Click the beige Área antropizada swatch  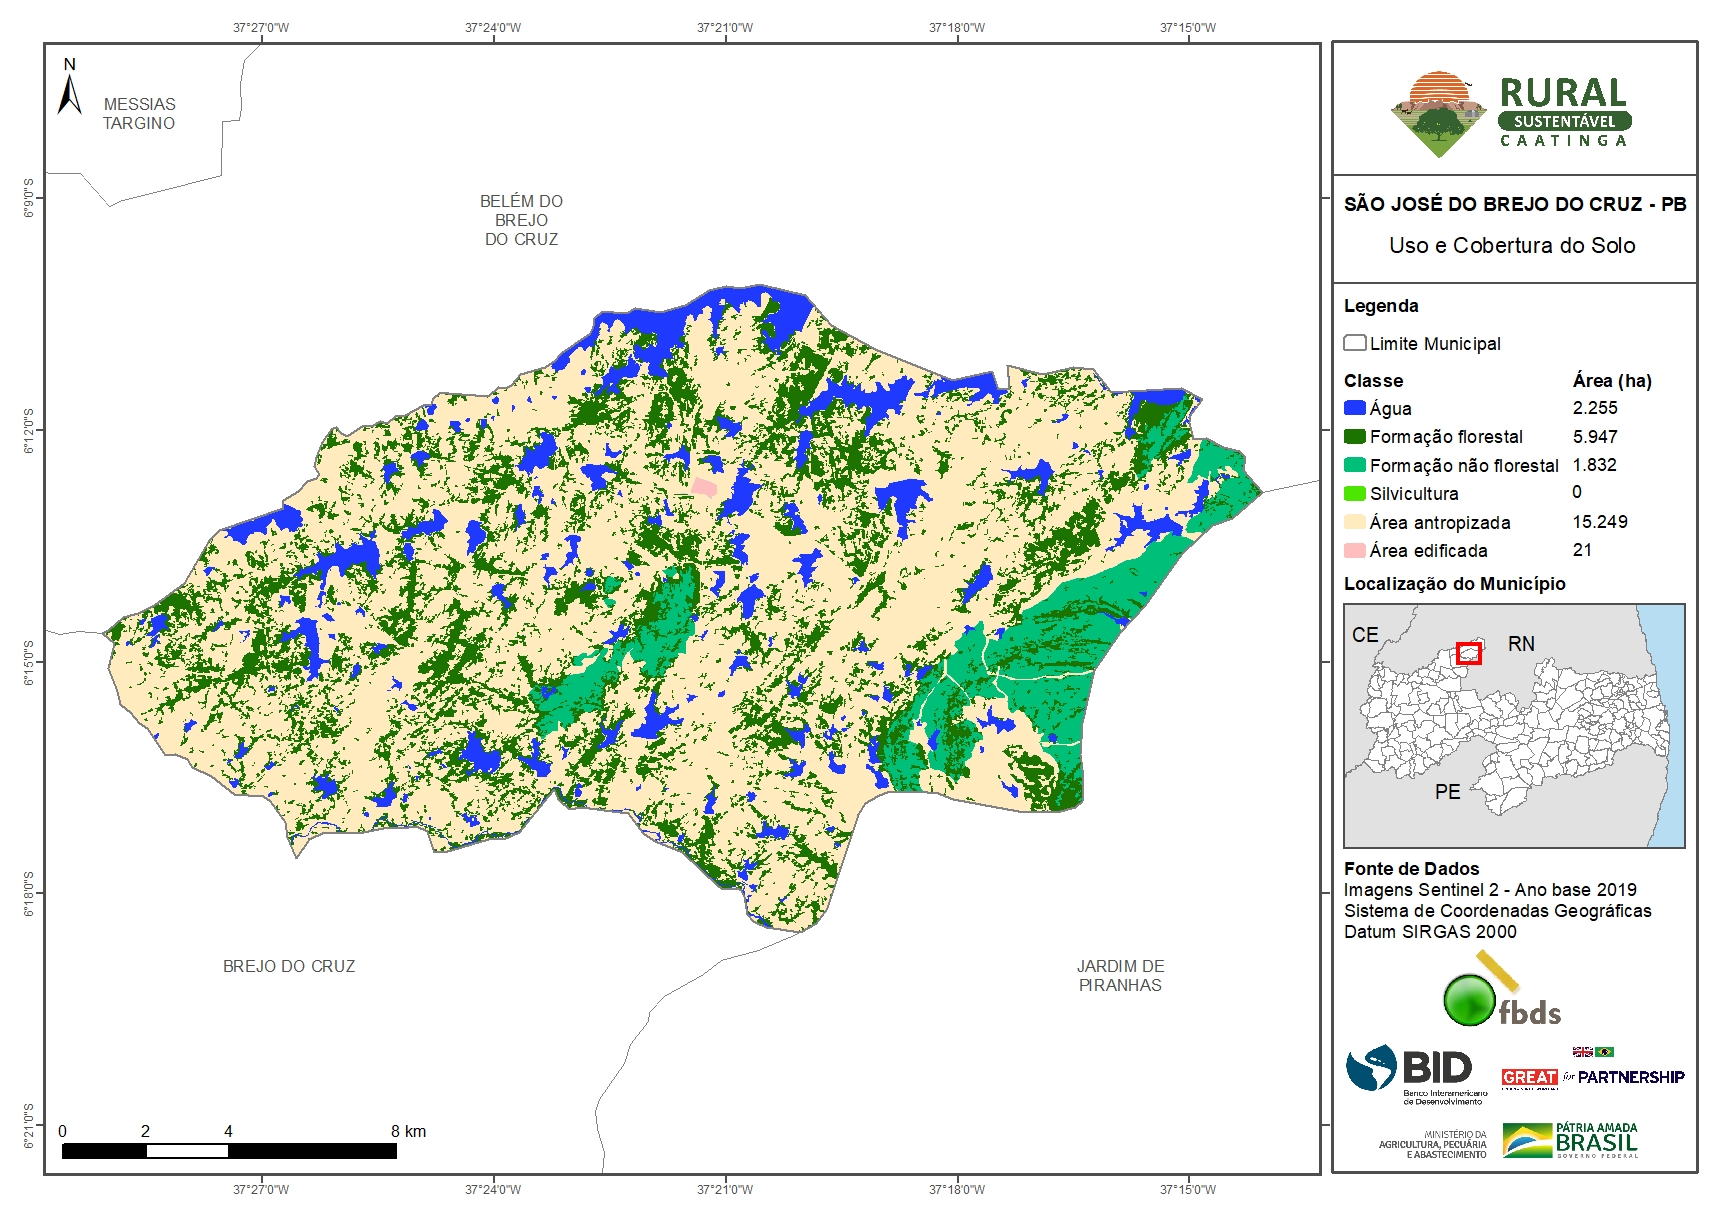tap(1355, 522)
